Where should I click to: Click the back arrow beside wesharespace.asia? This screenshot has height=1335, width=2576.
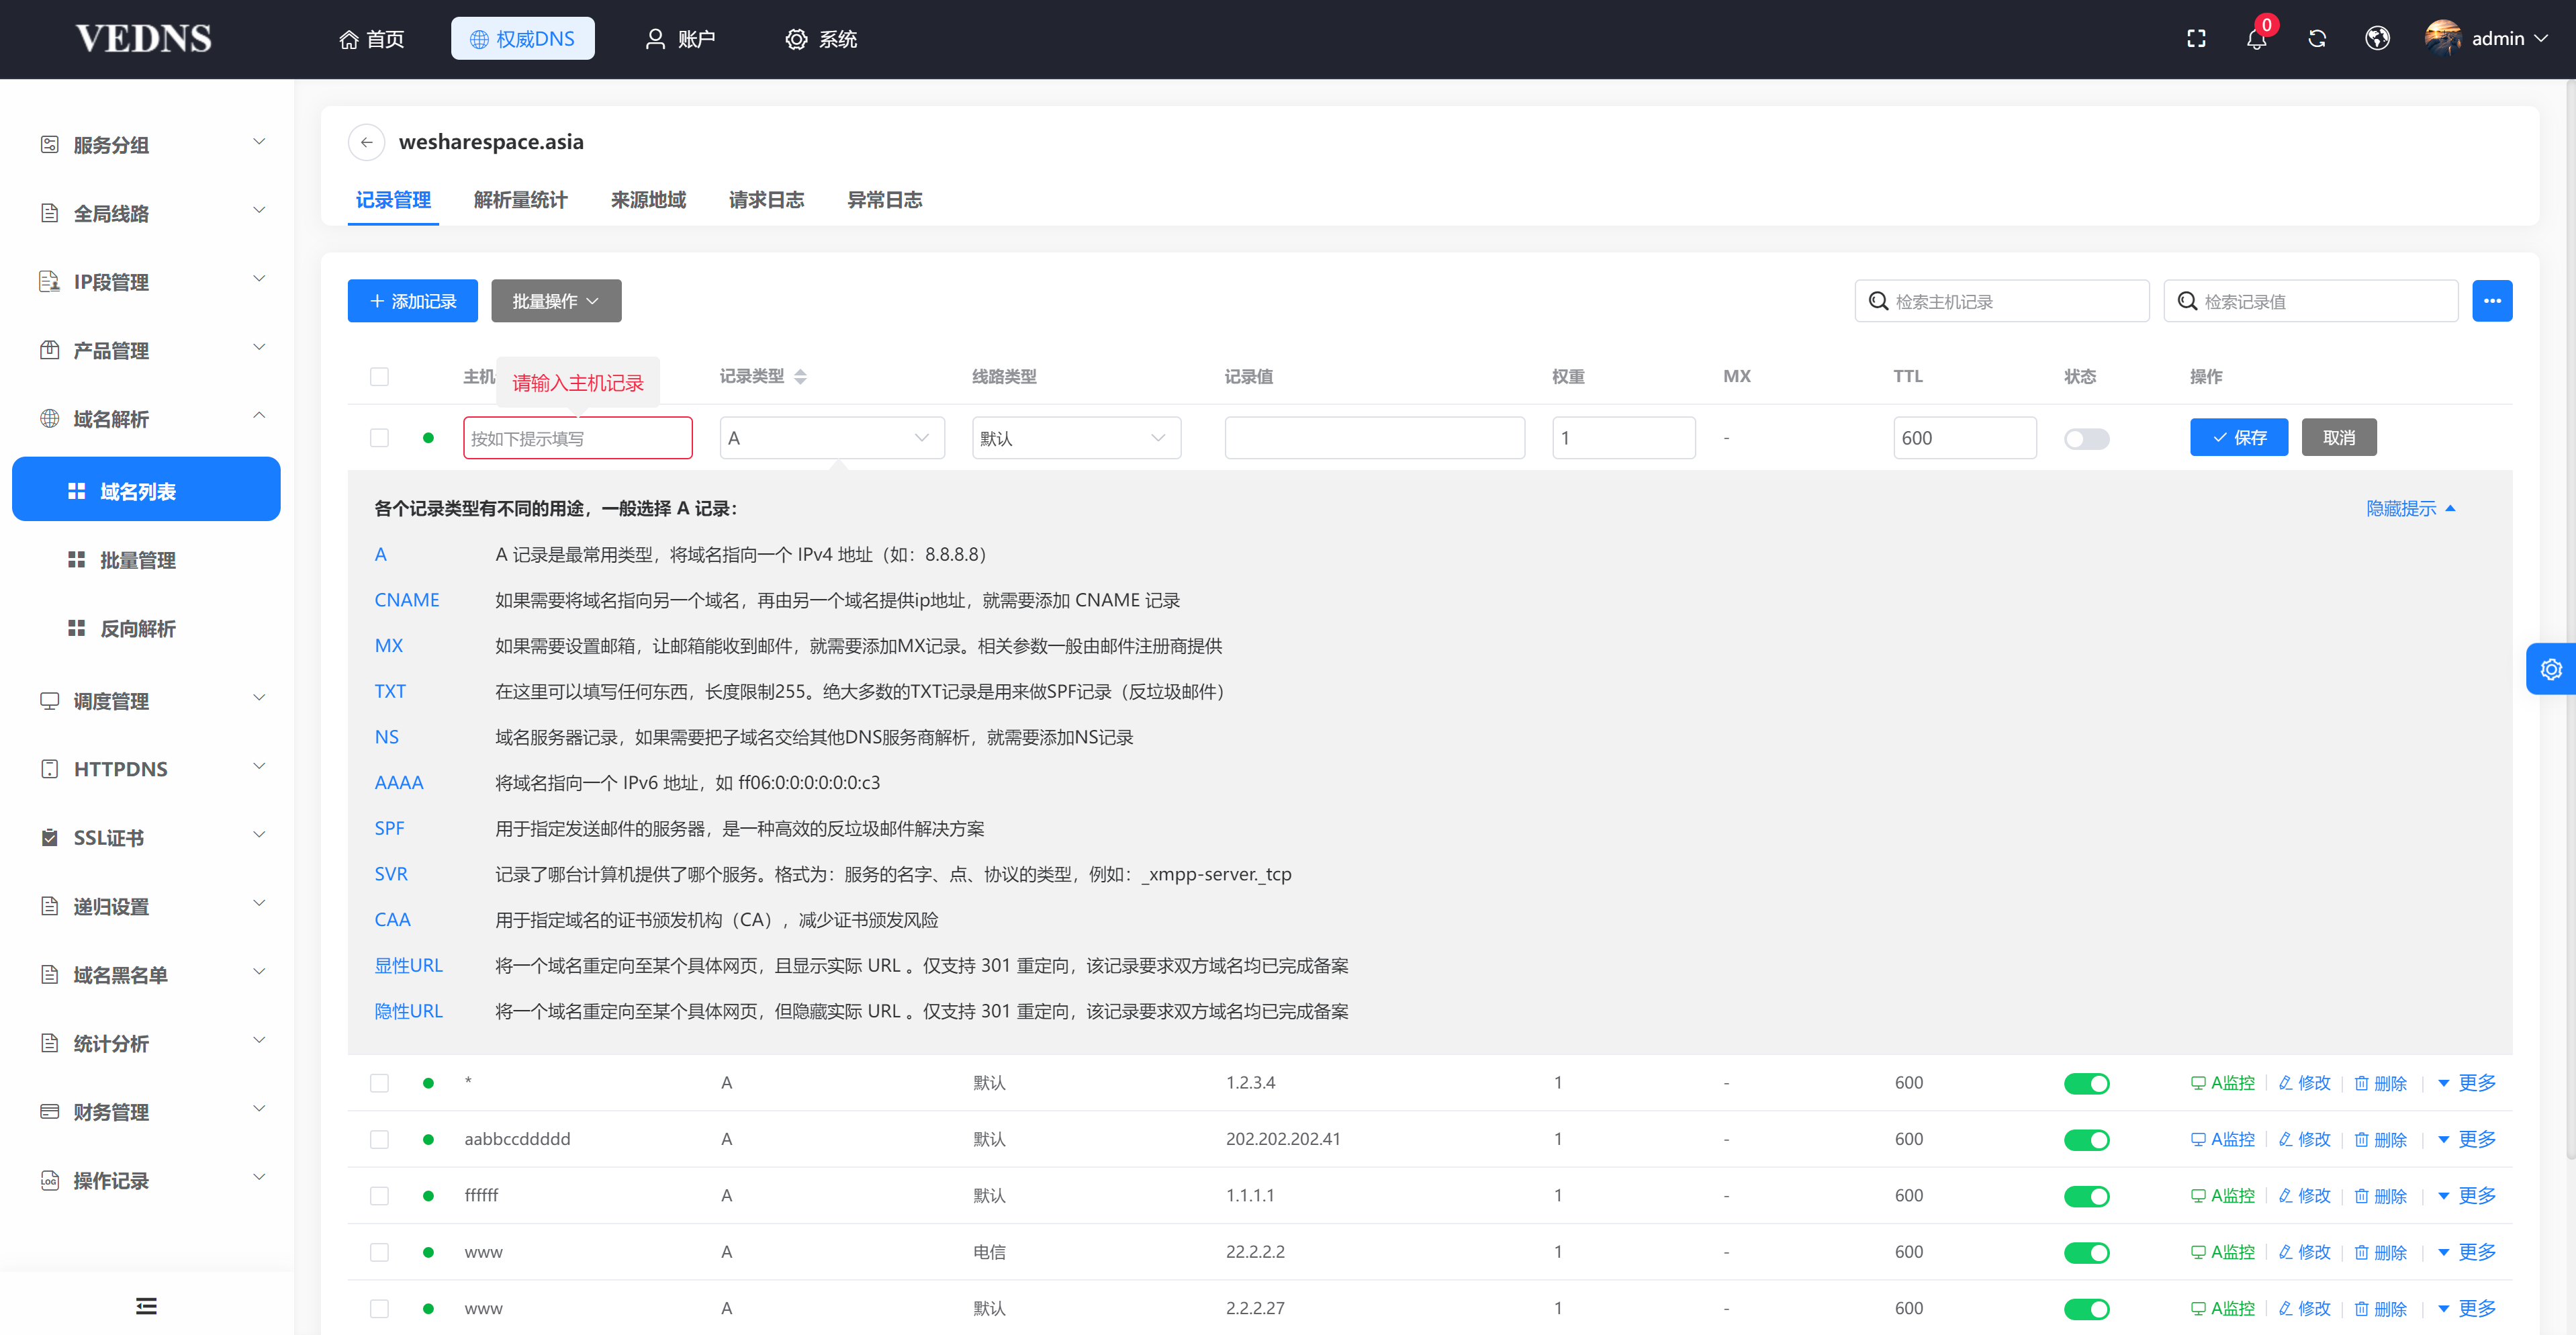point(367,142)
